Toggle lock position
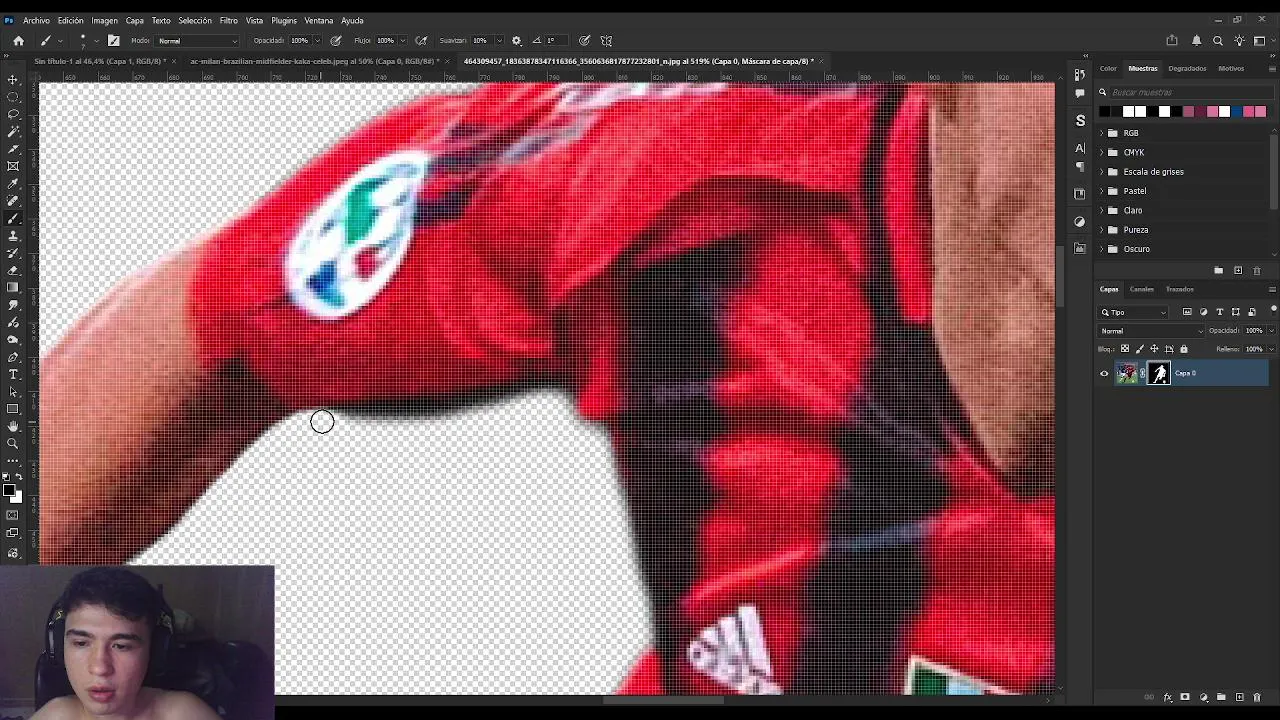The image size is (1280, 720). 1154,349
